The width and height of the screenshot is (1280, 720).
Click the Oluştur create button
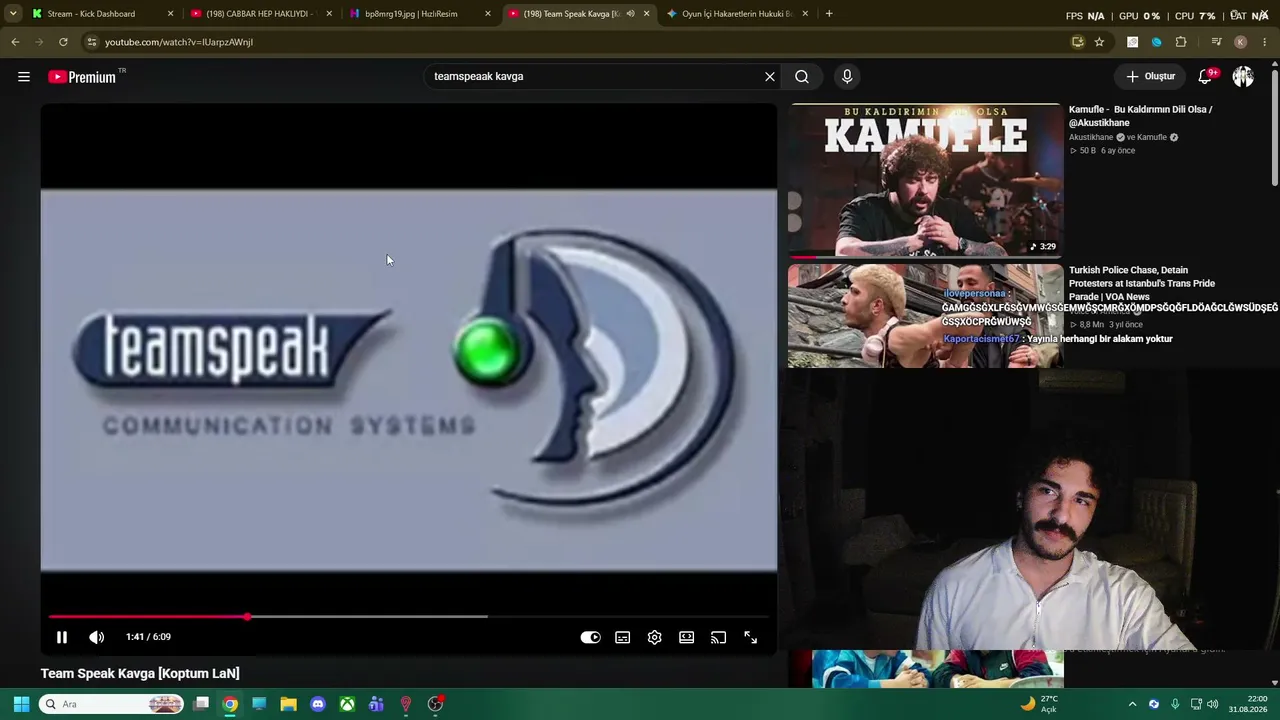tap(1150, 76)
